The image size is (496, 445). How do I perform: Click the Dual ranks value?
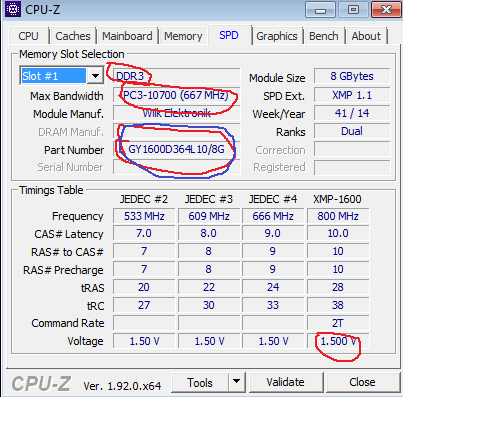tap(352, 131)
